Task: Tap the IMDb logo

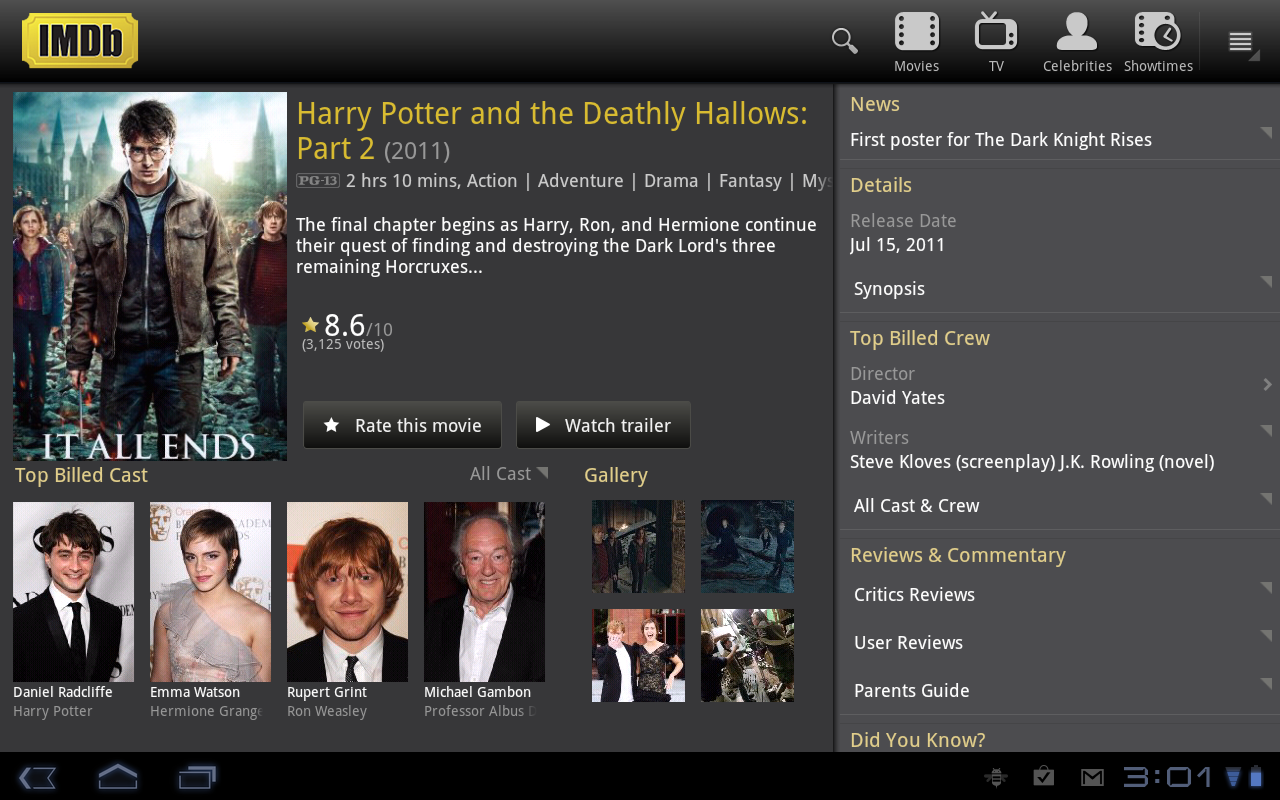Action: pos(80,41)
